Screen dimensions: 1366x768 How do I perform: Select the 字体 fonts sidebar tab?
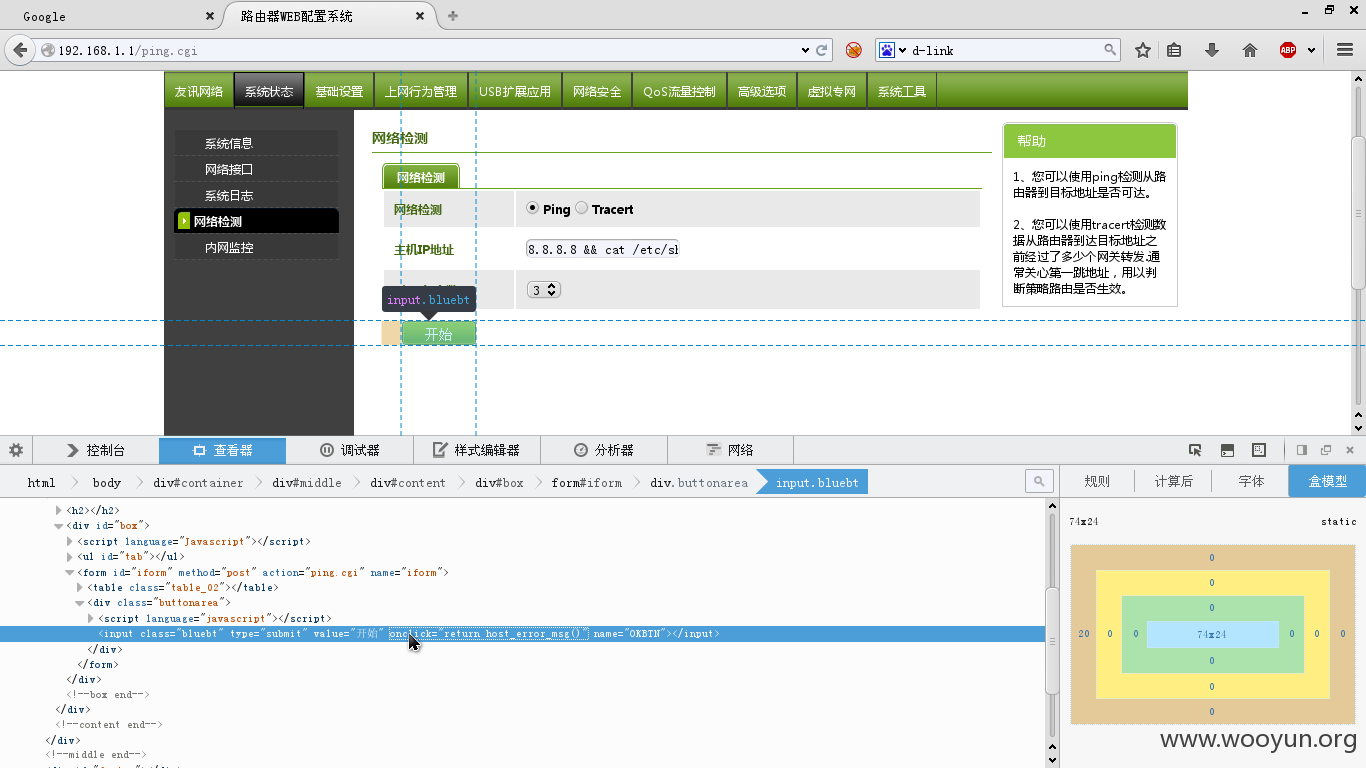(1251, 481)
